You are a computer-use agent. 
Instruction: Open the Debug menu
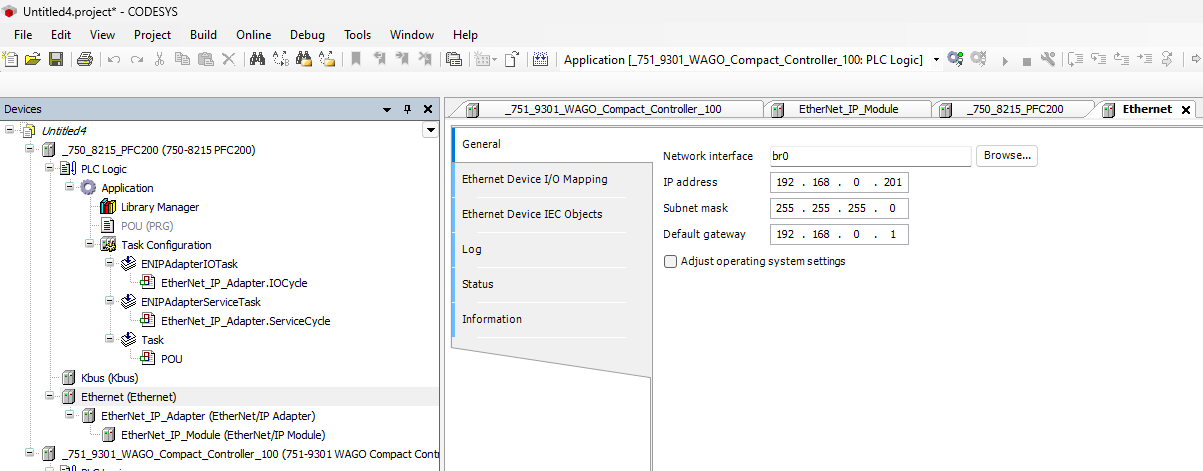307,34
